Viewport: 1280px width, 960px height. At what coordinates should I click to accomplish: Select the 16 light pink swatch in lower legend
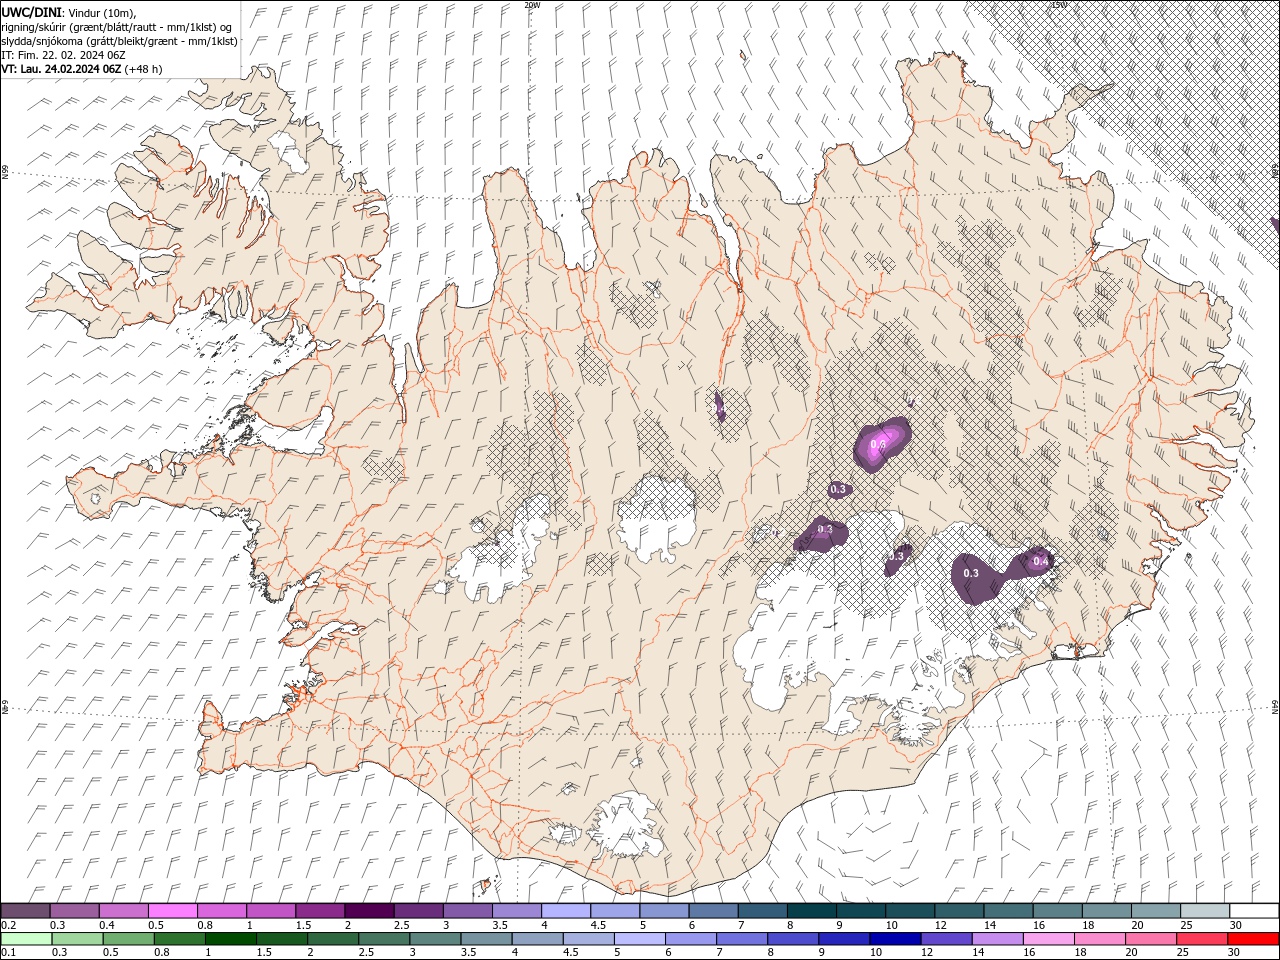(x=1049, y=939)
